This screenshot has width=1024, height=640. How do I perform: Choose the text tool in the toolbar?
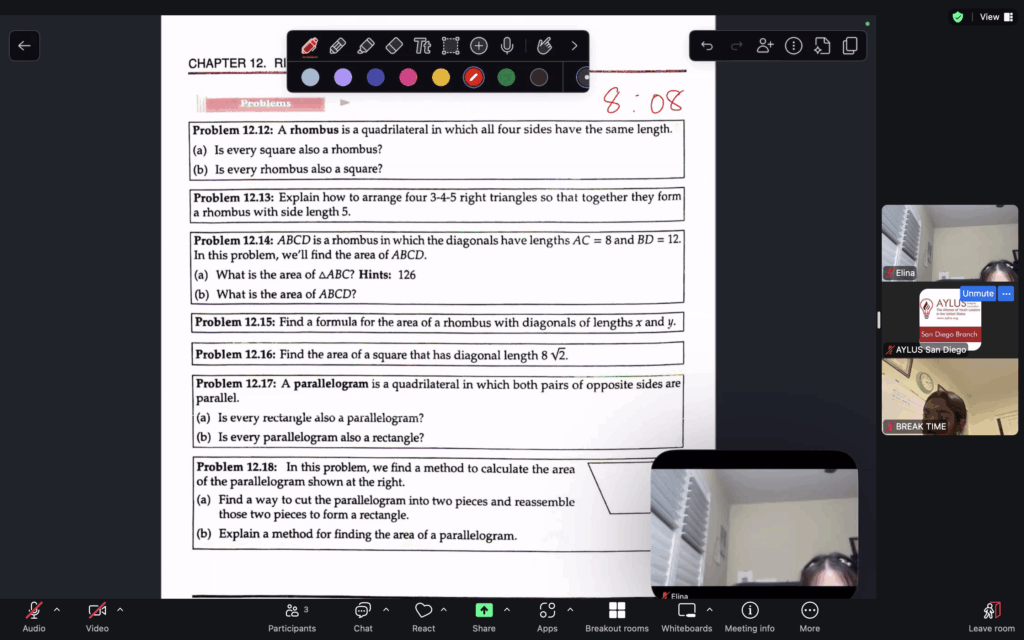(422, 46)
